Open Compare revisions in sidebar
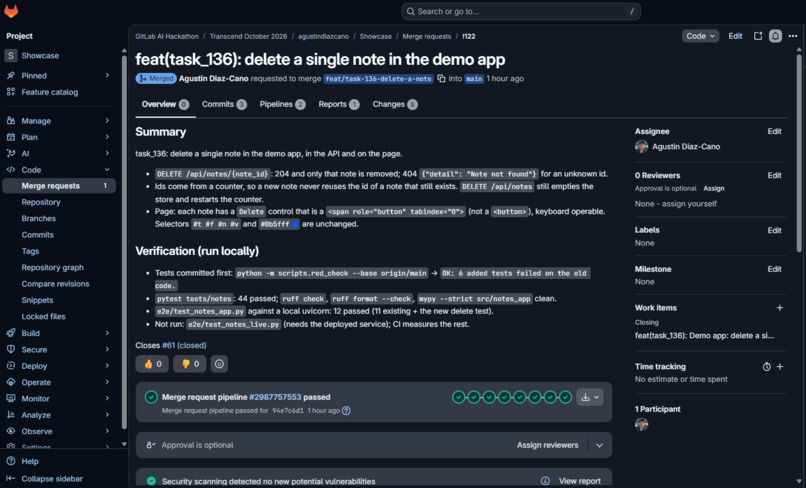Screen dimensions: 806x488 pyautogui.click(x=56, y=284)
